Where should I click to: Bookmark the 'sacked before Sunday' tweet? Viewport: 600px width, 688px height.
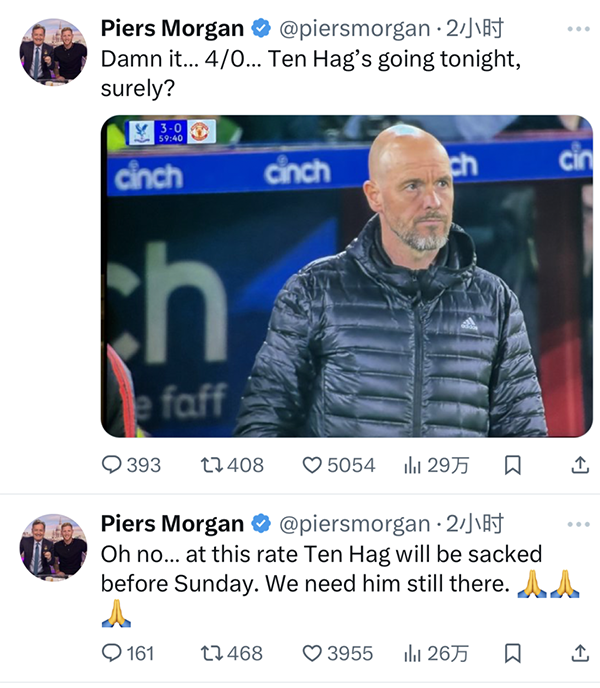pyautogui.click(x=512, y=653)
